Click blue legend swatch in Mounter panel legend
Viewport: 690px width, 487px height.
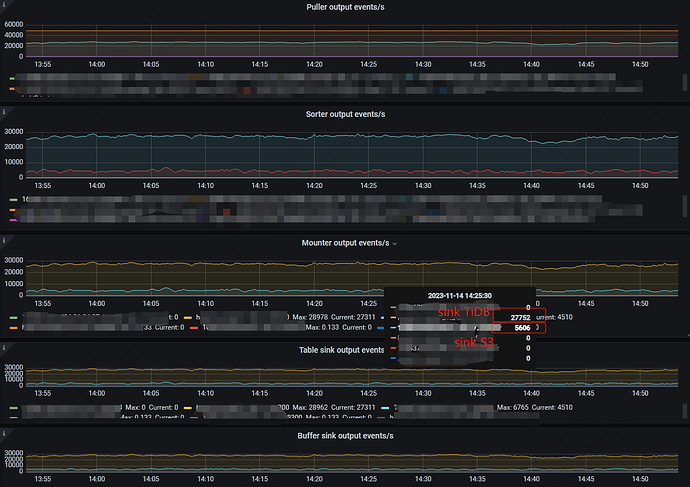[381, 328]
